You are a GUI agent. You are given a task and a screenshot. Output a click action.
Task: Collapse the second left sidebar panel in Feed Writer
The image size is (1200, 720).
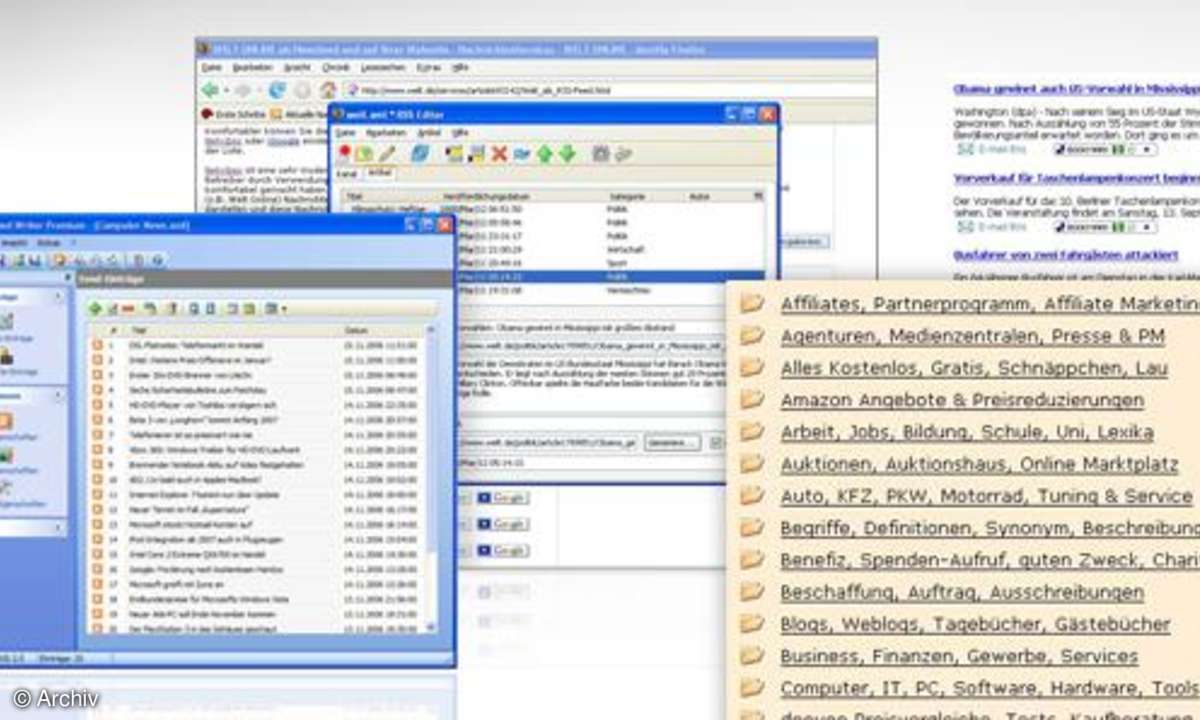click(x=60, y=397)
